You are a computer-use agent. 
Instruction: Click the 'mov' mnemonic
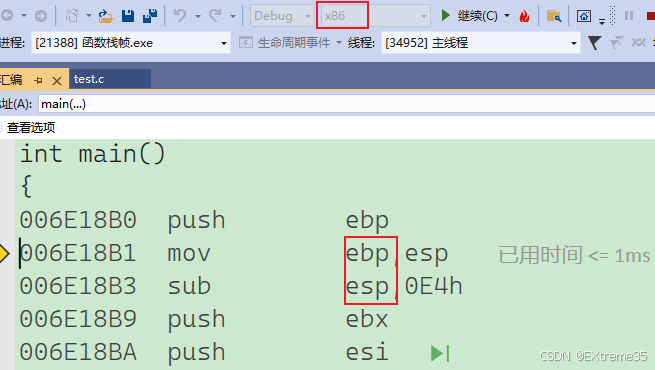(x=189, y=254)
